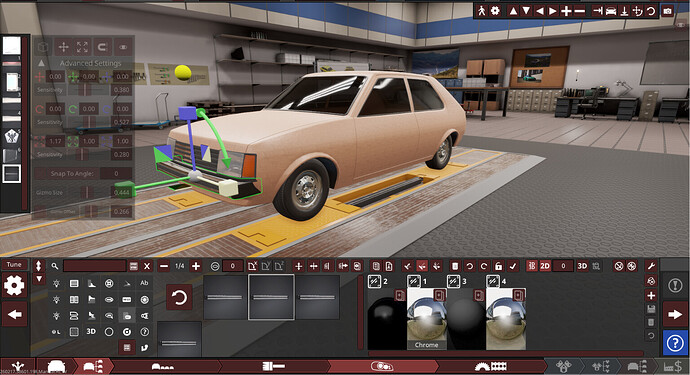690x375 pixels.
Task: Expand the category list down arrow
Action: pos(39,279)
